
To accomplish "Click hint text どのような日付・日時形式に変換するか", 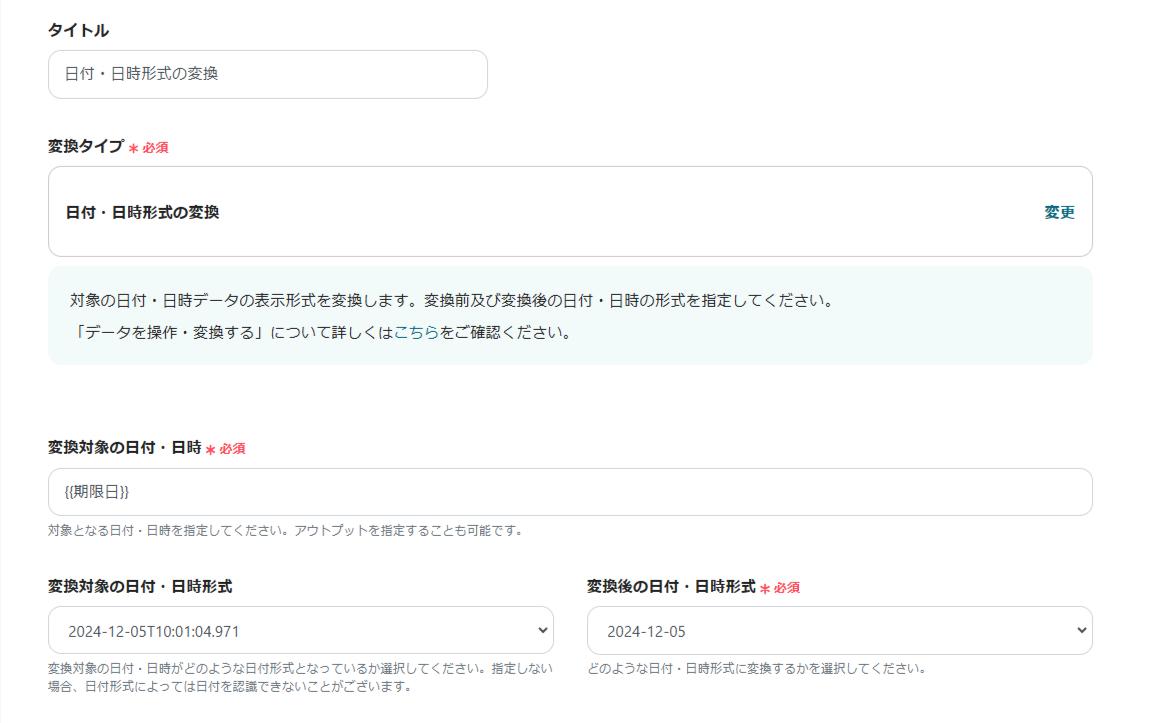I will pyautogui.click(x=756, y=669).
